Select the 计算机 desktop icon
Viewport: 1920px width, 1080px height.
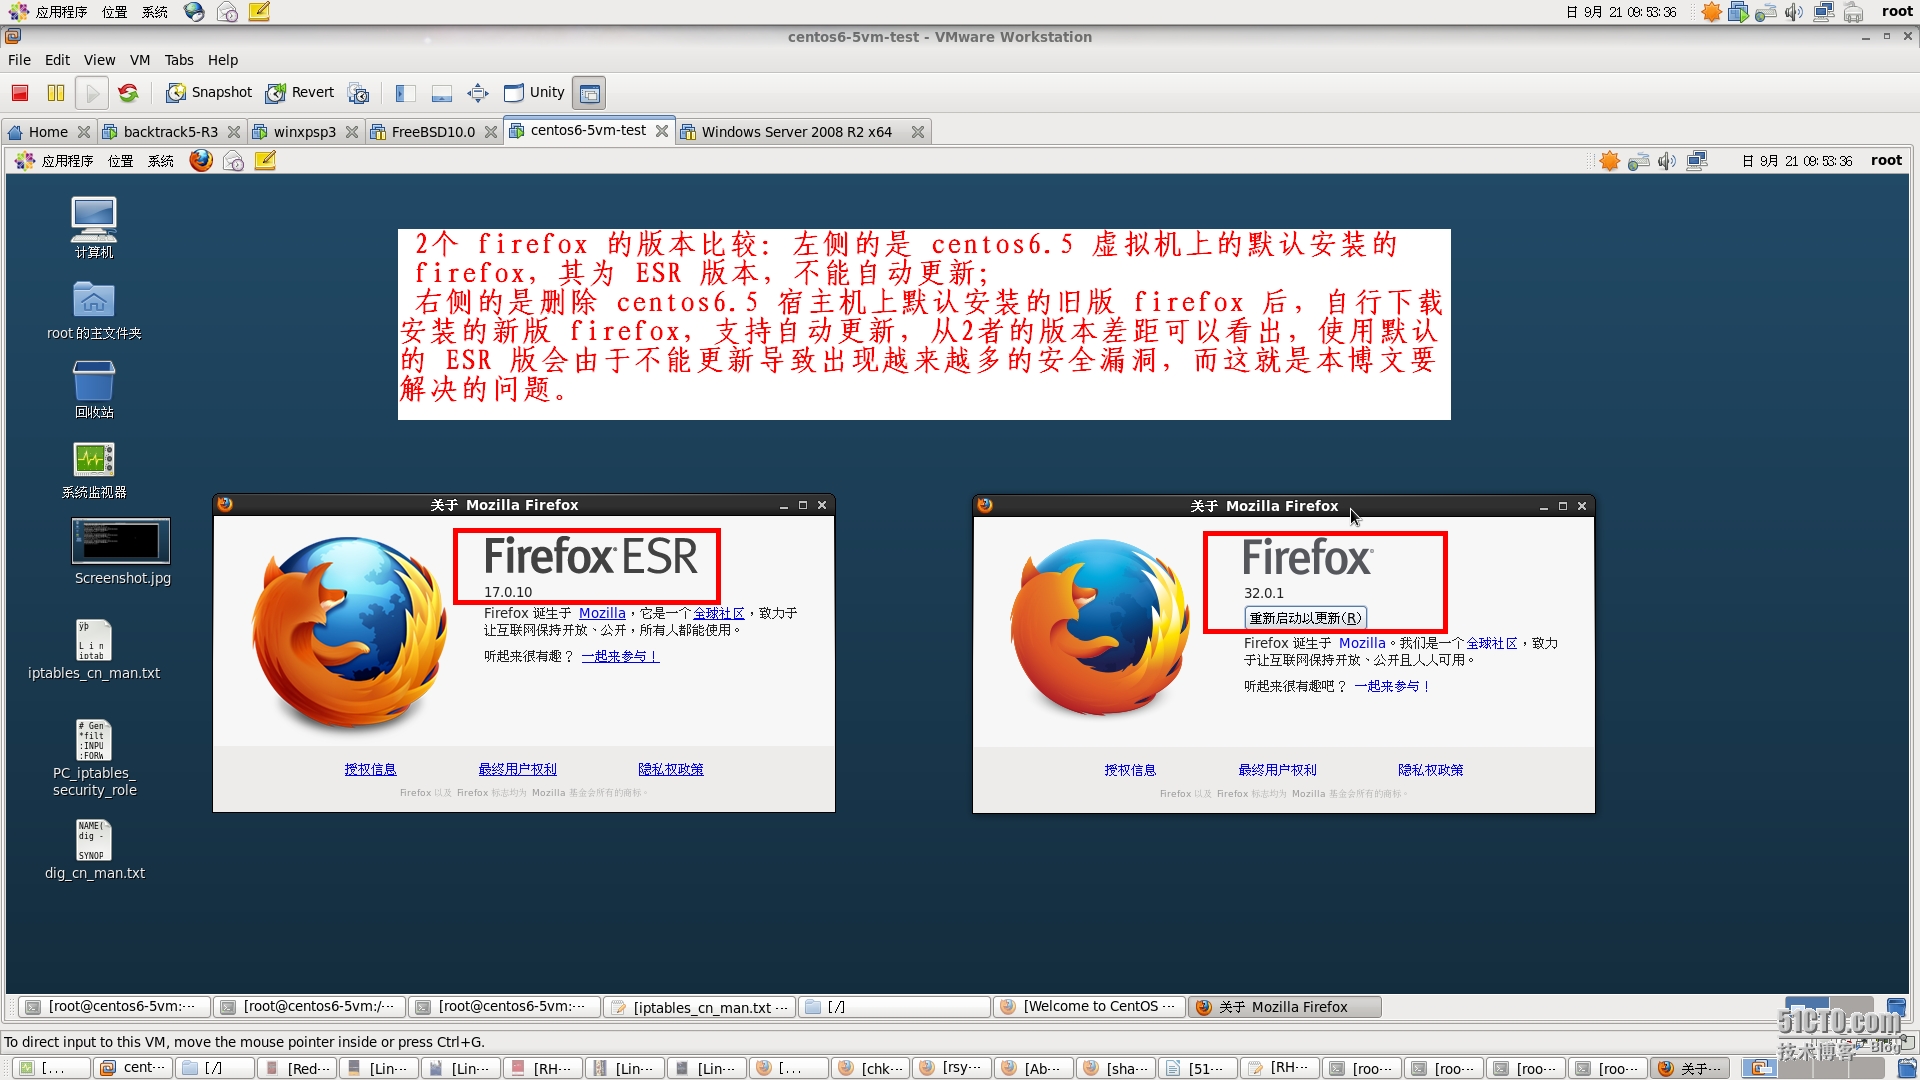tap(94, 227)
